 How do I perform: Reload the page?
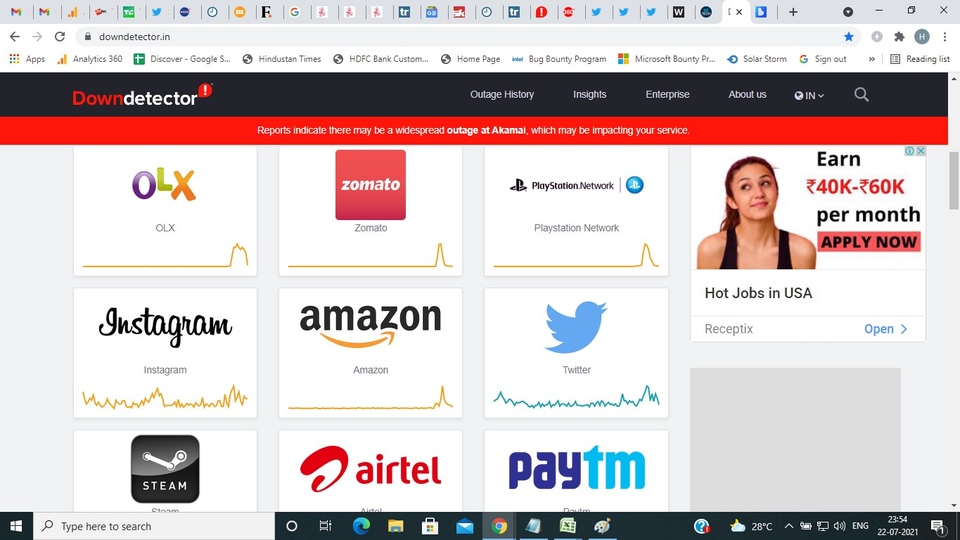[x=59, y=37]
